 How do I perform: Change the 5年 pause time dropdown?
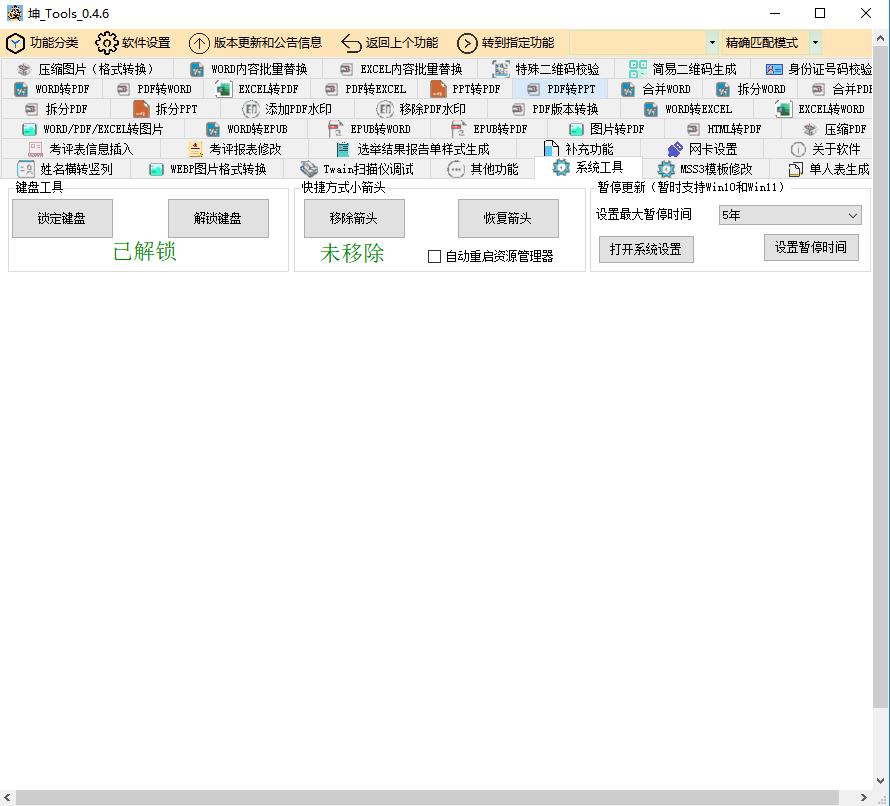pyautogui.click(x=790, y=215)
